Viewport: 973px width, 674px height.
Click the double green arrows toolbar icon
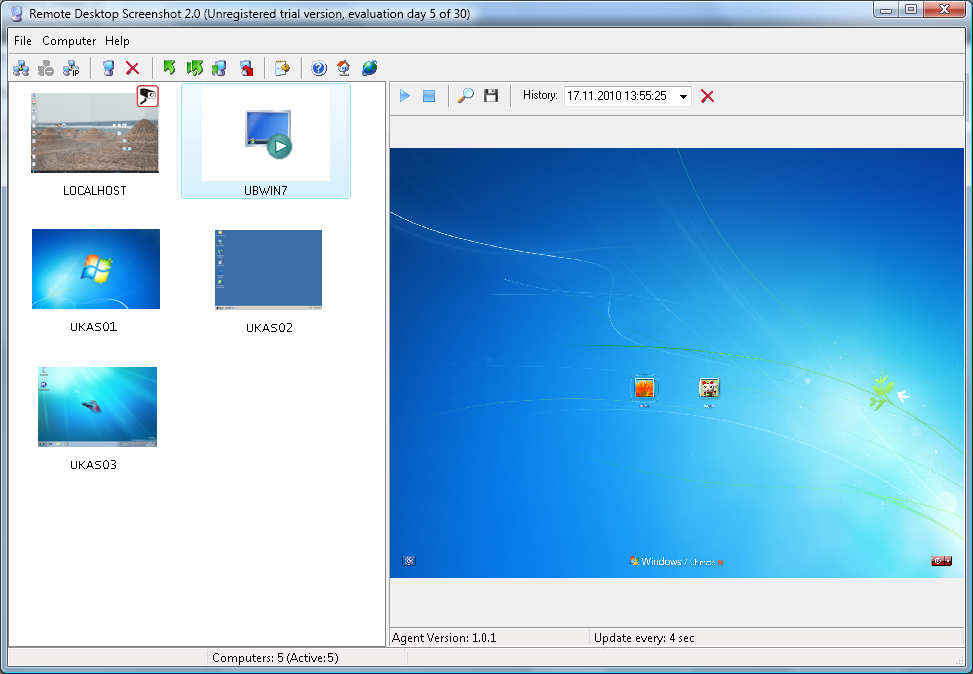(194, 68)
